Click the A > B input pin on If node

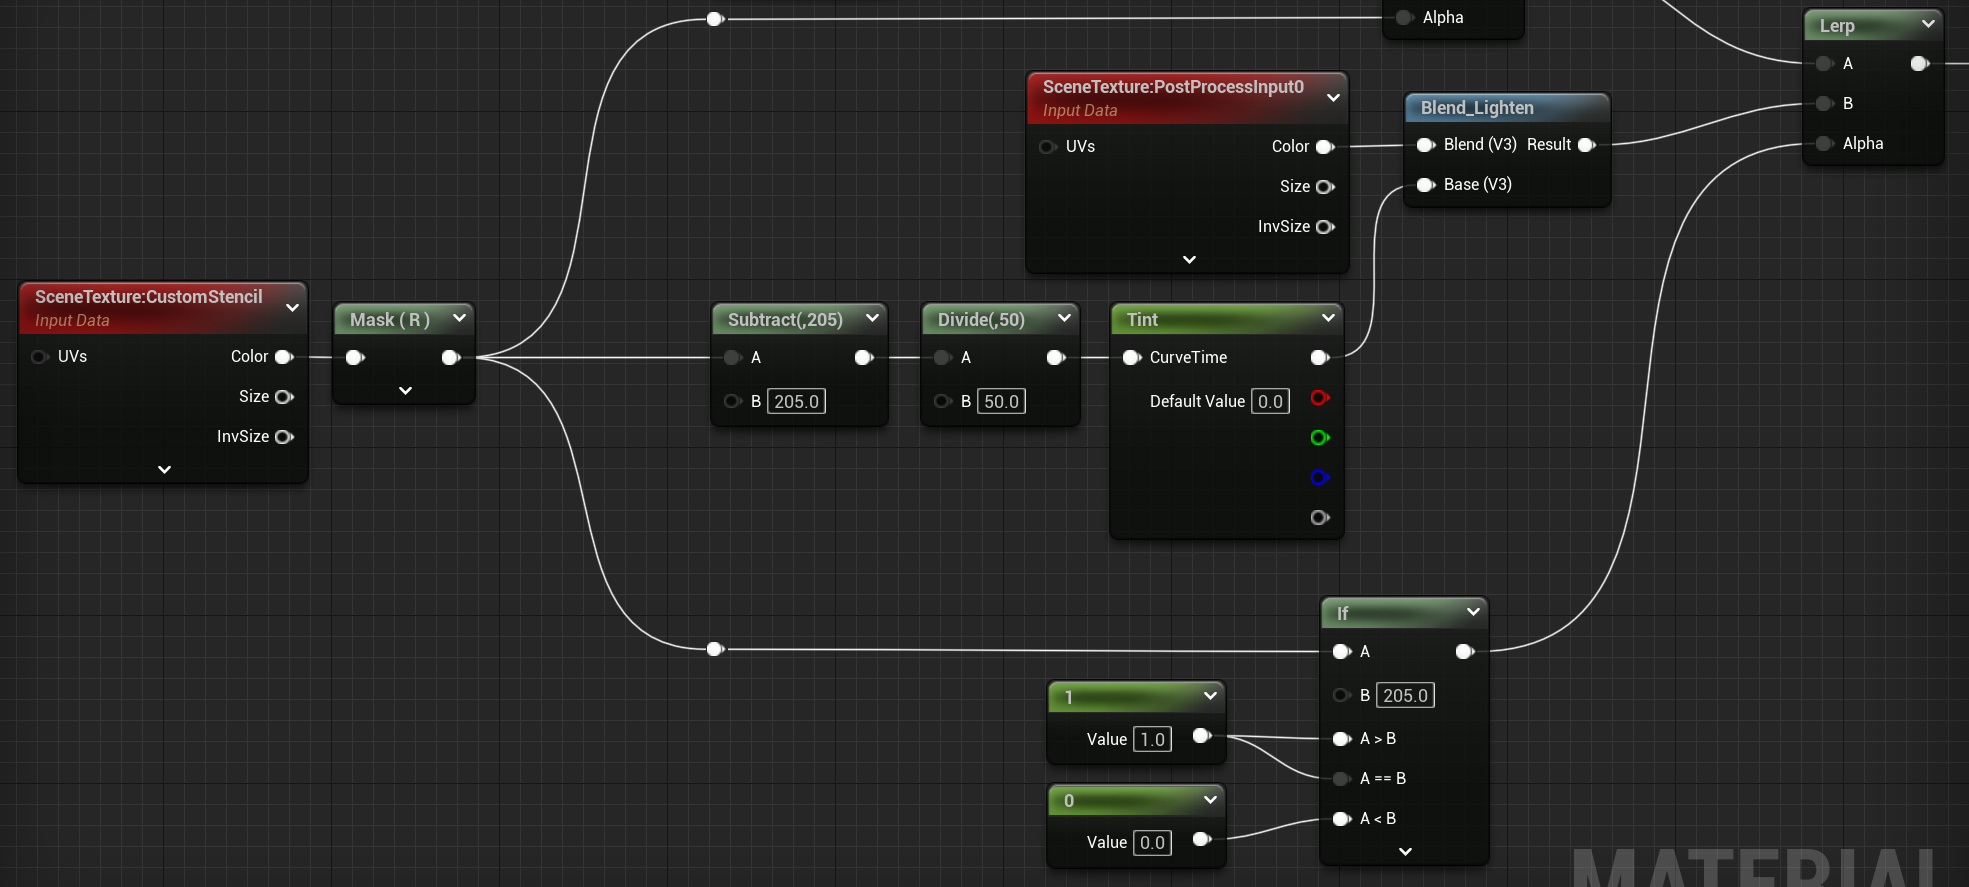[1341, 739]
